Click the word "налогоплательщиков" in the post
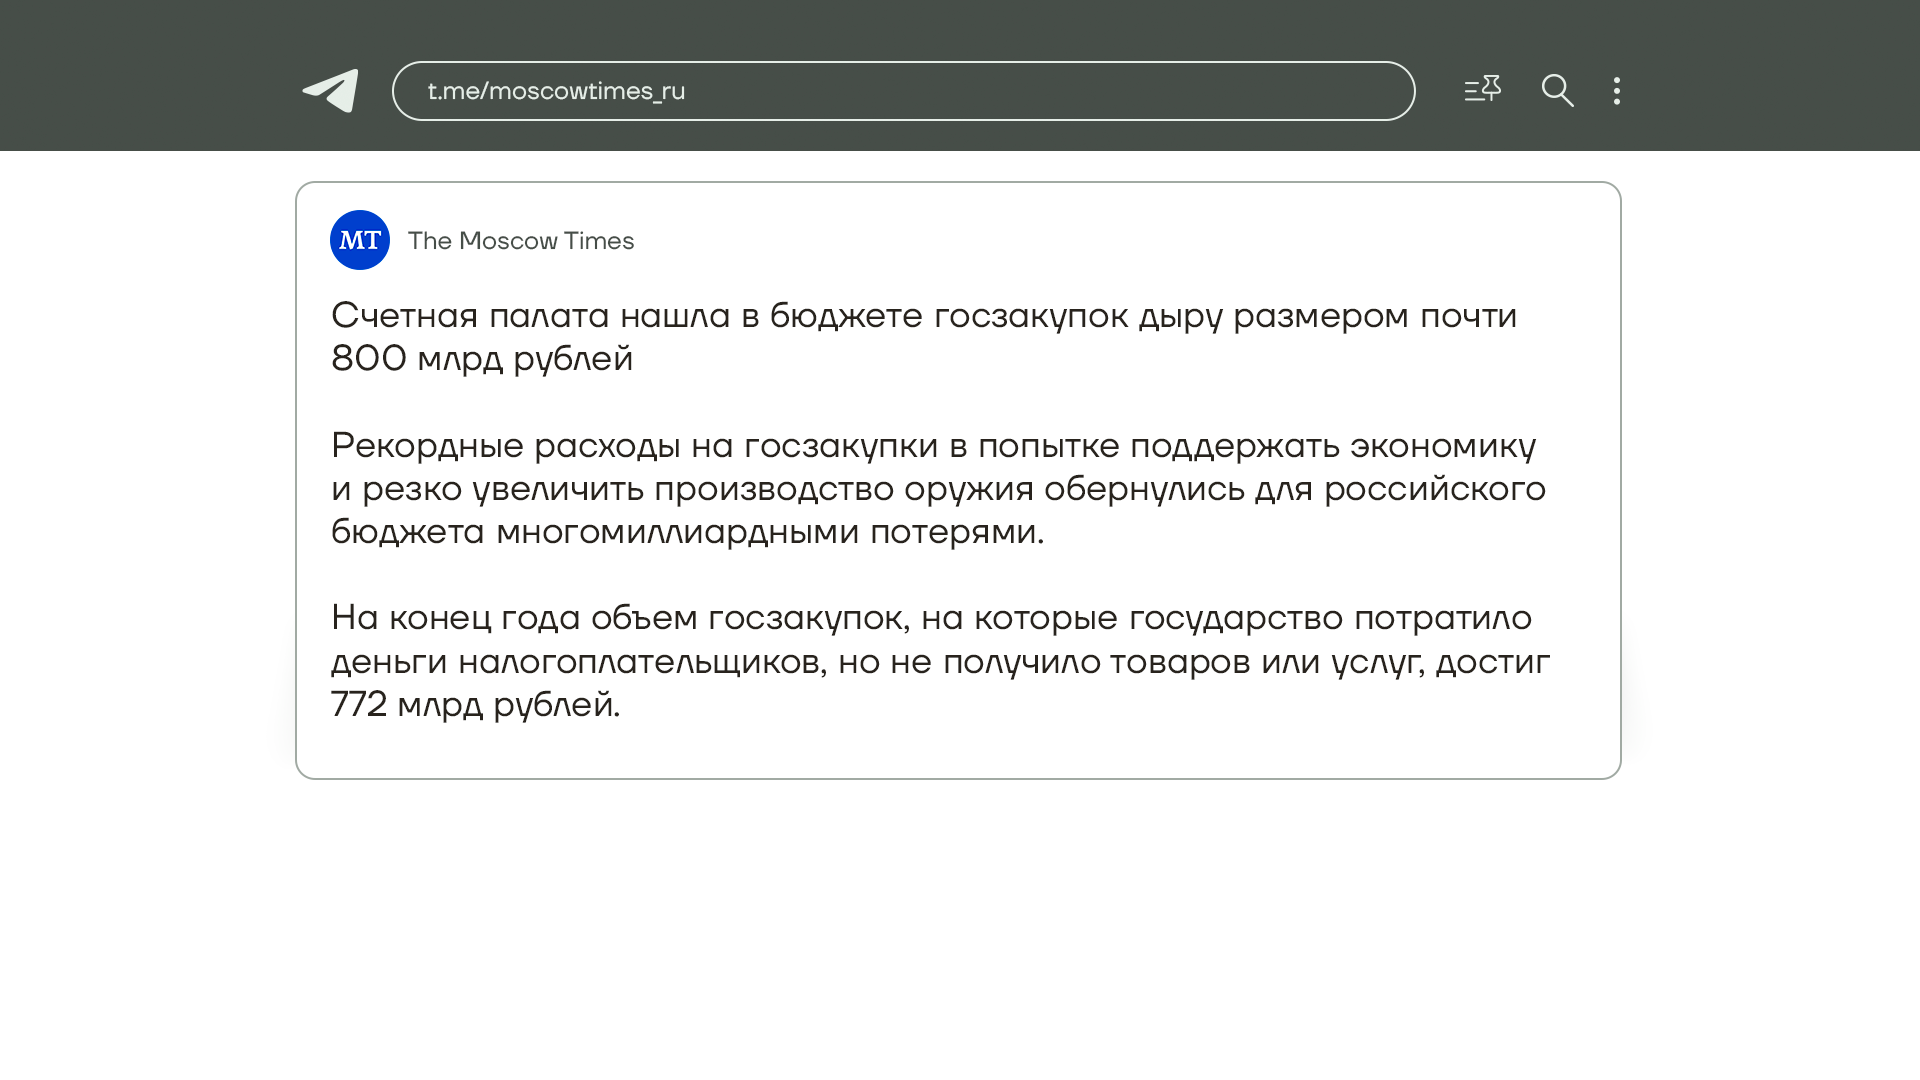 point(642,662)
